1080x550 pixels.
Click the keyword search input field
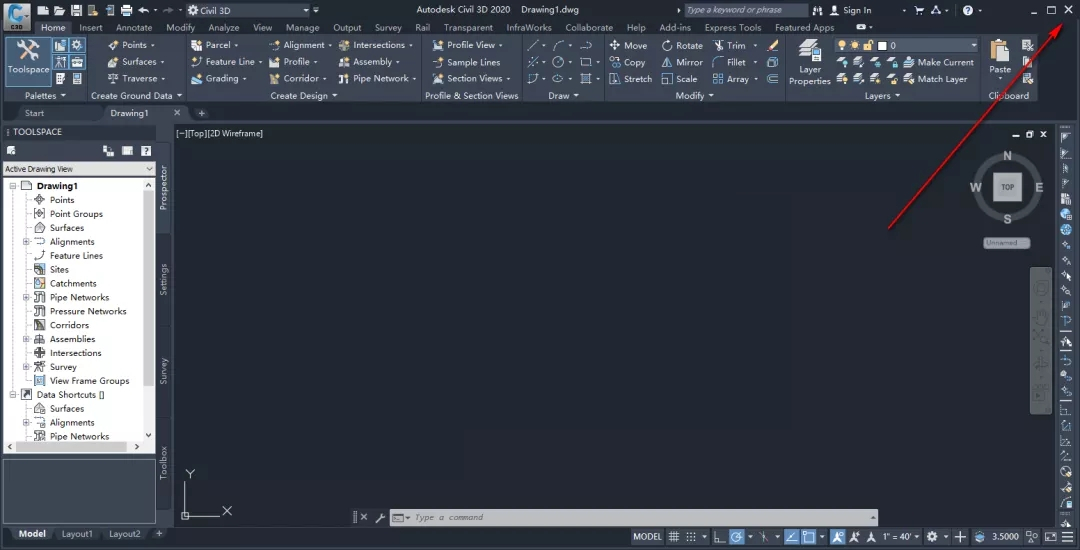pos(746,10)
